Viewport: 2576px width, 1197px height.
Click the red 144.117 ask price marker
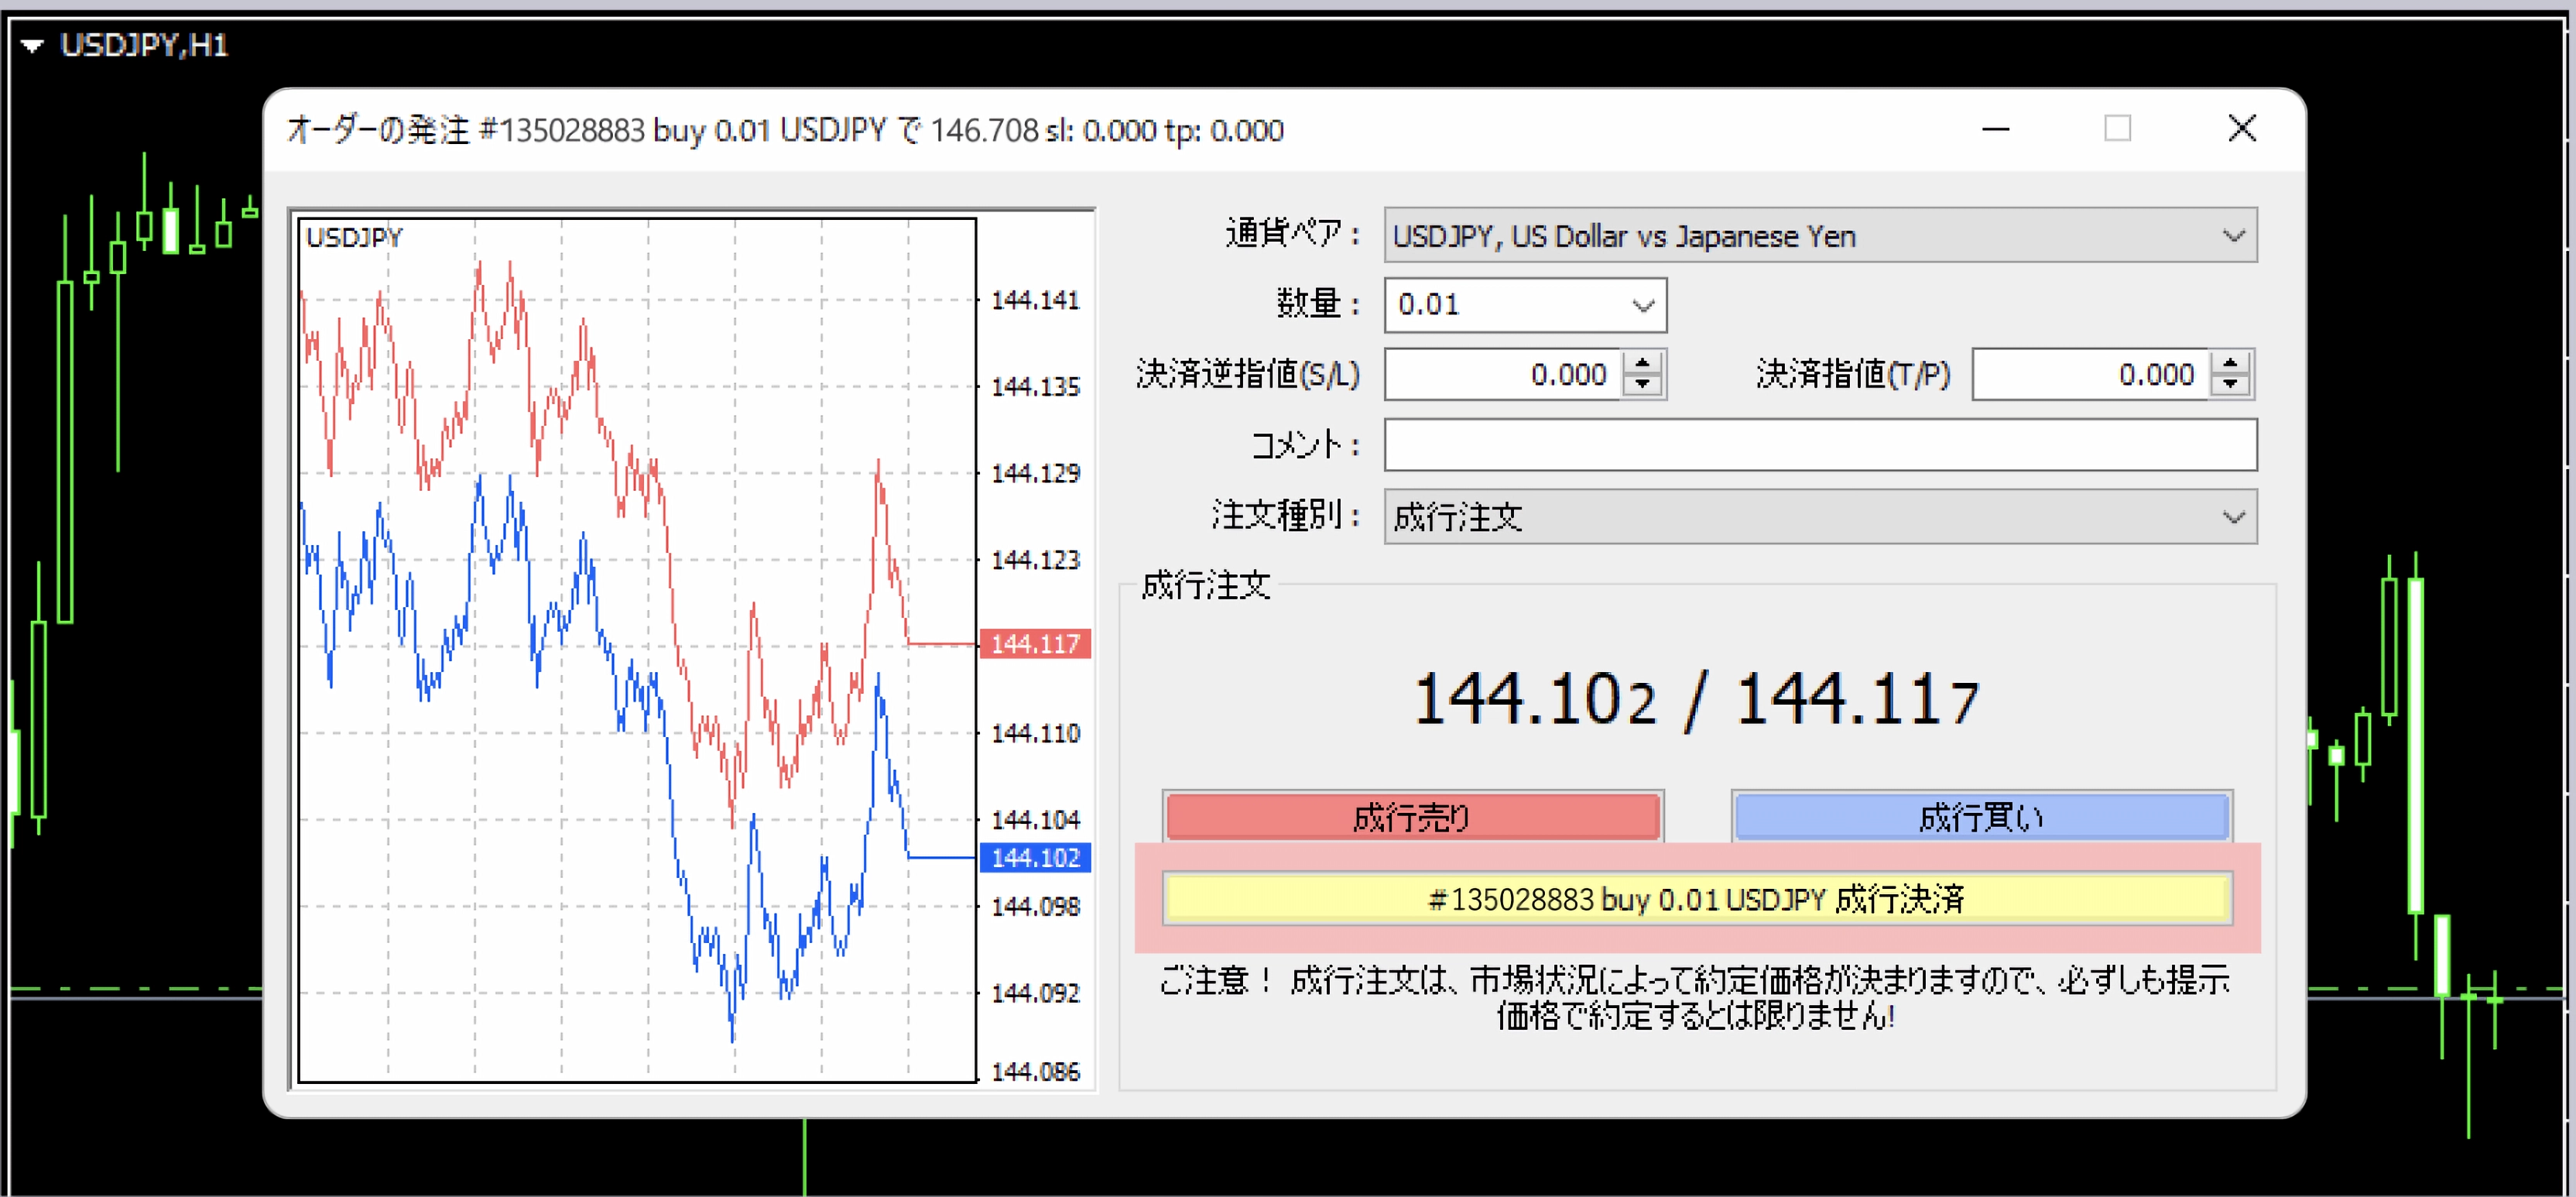1034,644
